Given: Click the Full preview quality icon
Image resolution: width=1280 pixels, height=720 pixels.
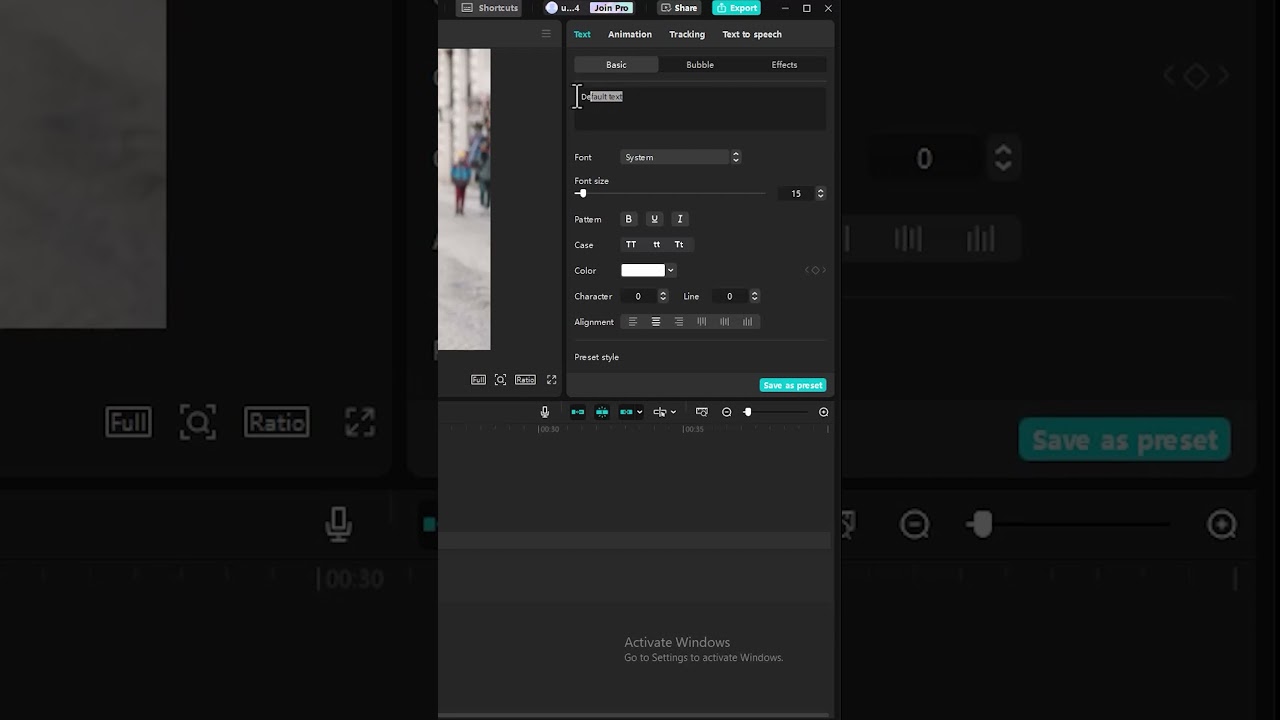Looking at the screenshot, I should [479, 380].
